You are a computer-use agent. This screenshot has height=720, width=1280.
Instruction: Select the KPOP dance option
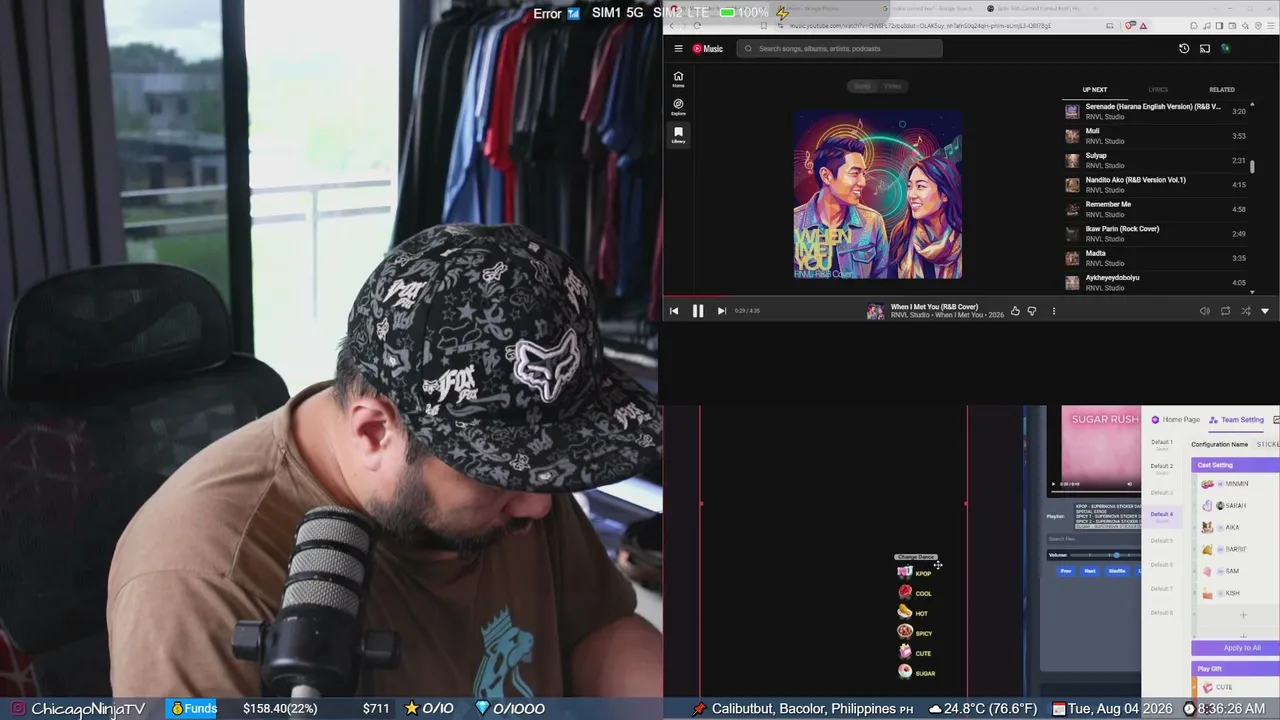[x=915, y=573]
